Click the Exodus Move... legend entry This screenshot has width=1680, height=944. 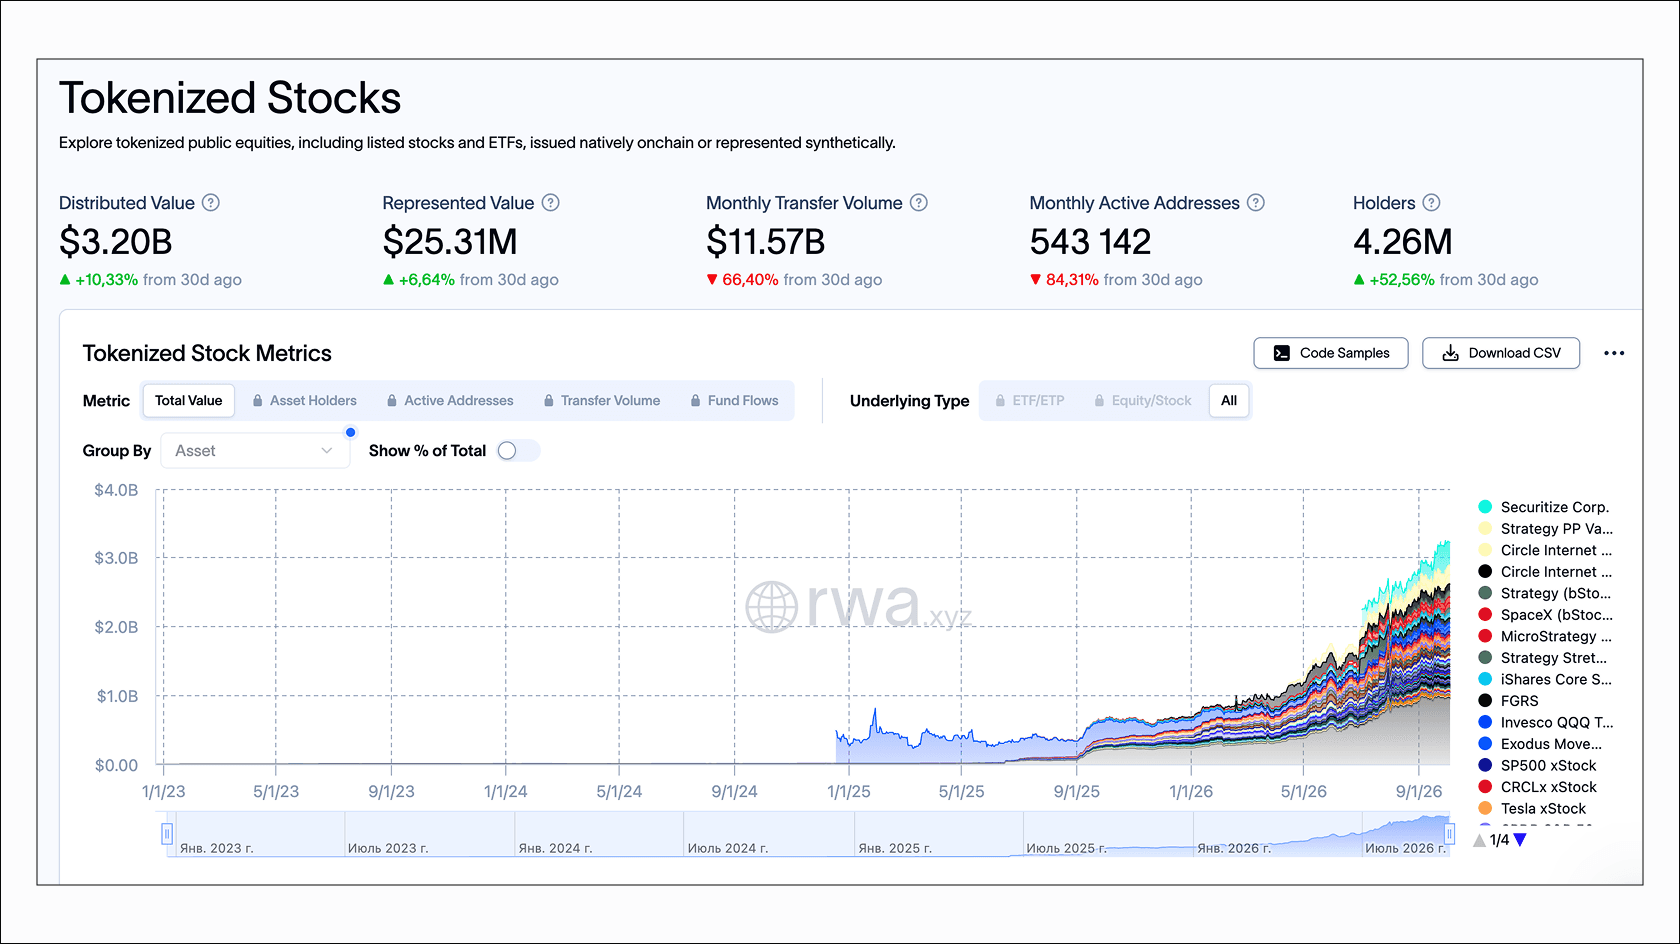pyautogui.click(x=1540, y=744)
